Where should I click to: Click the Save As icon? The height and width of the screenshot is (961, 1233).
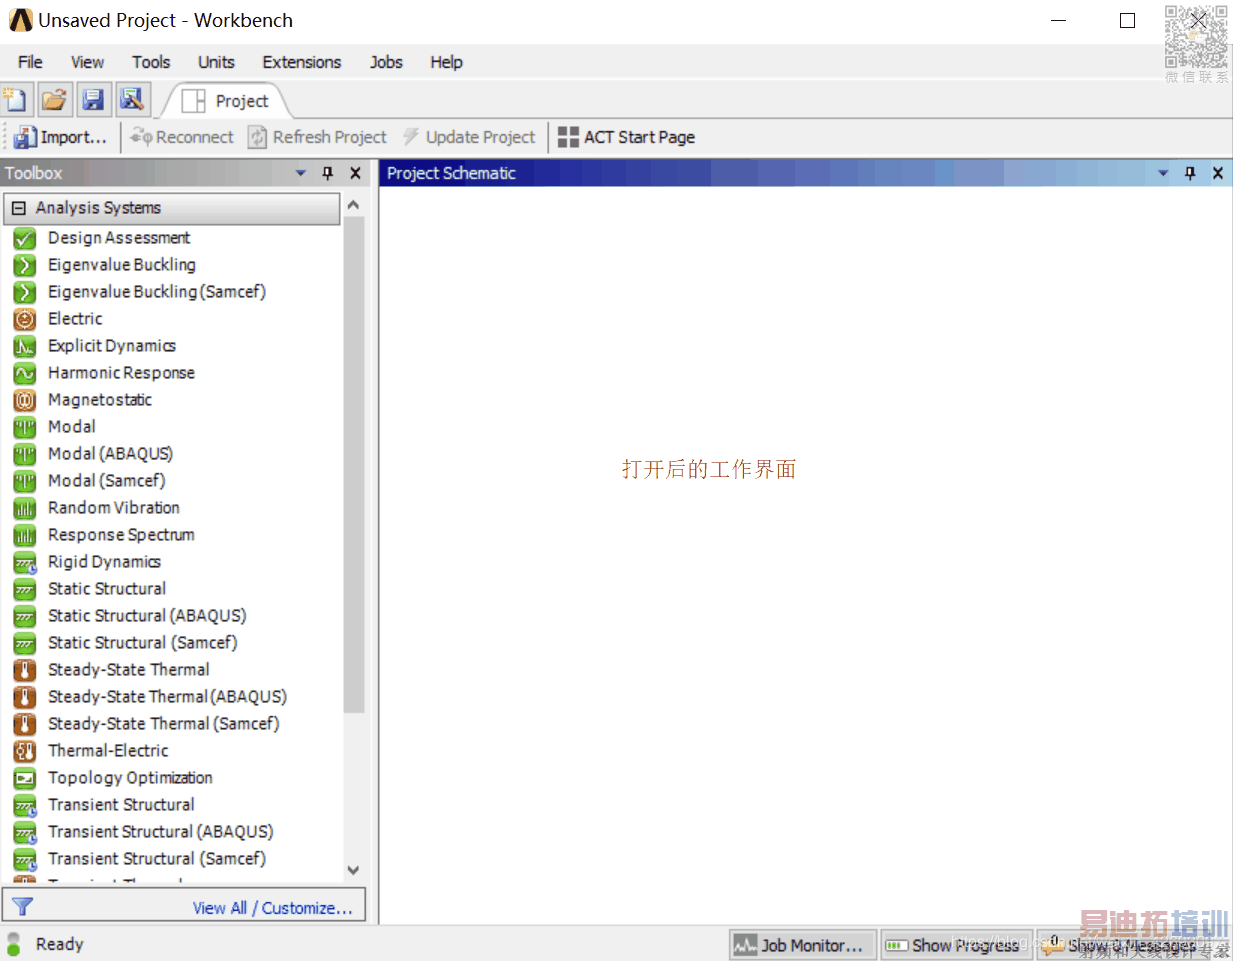pos(132,99)
